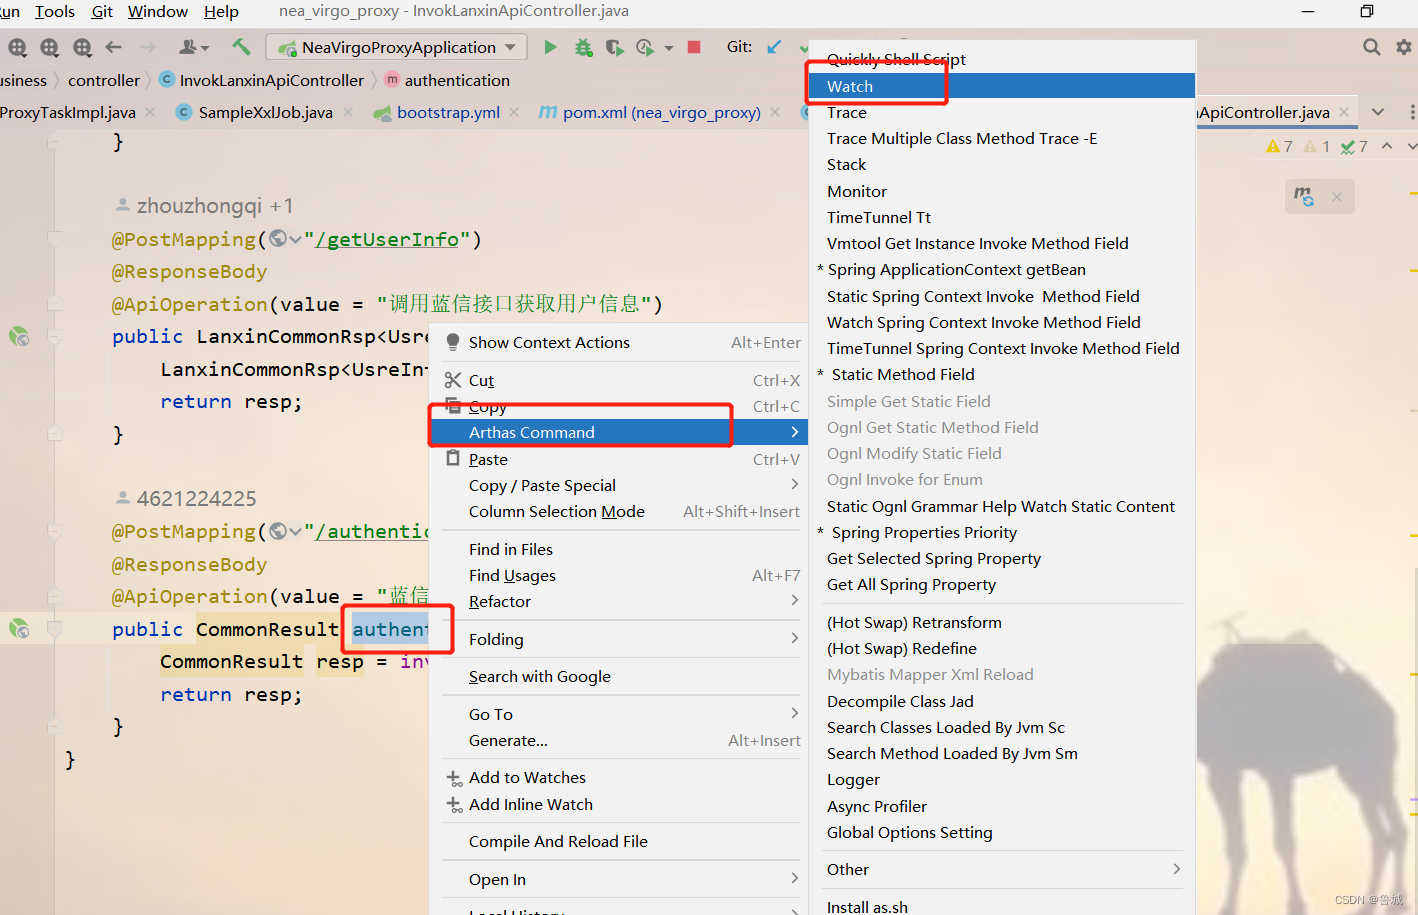Click the second zoom magnifier toolbar icon
This screenshot has height=915, width=1418.
pyautogui.click(x=49, y=47)
